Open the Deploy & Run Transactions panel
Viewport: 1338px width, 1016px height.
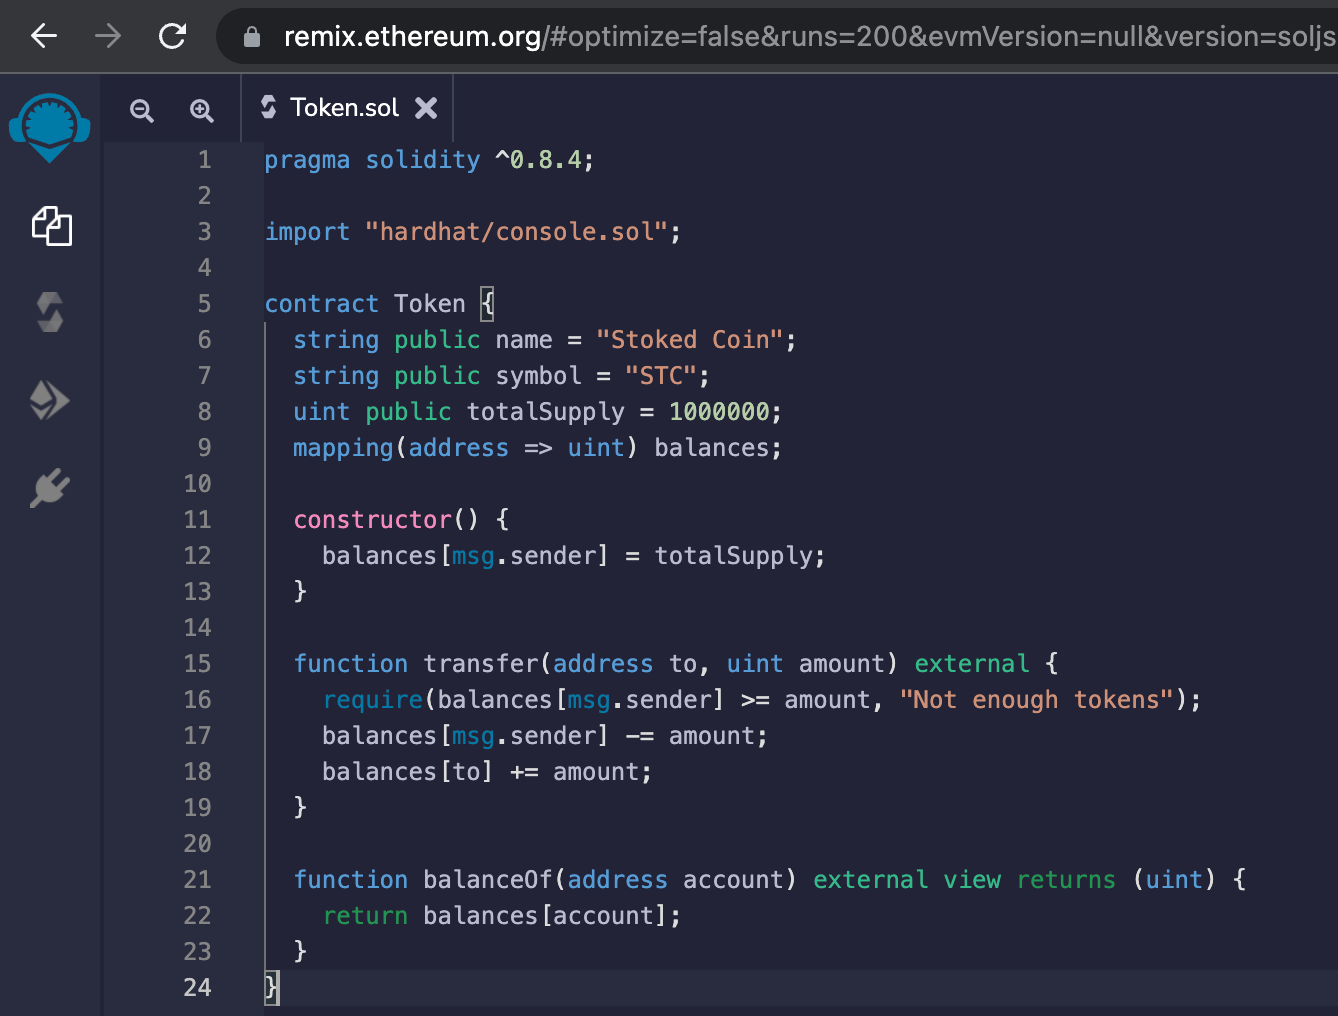[50, 400]
